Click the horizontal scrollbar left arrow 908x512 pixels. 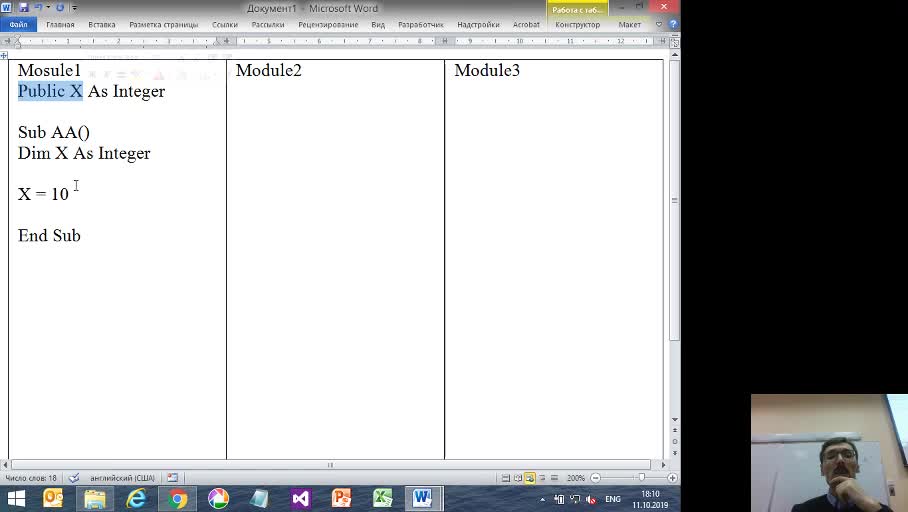click(5, 465)
